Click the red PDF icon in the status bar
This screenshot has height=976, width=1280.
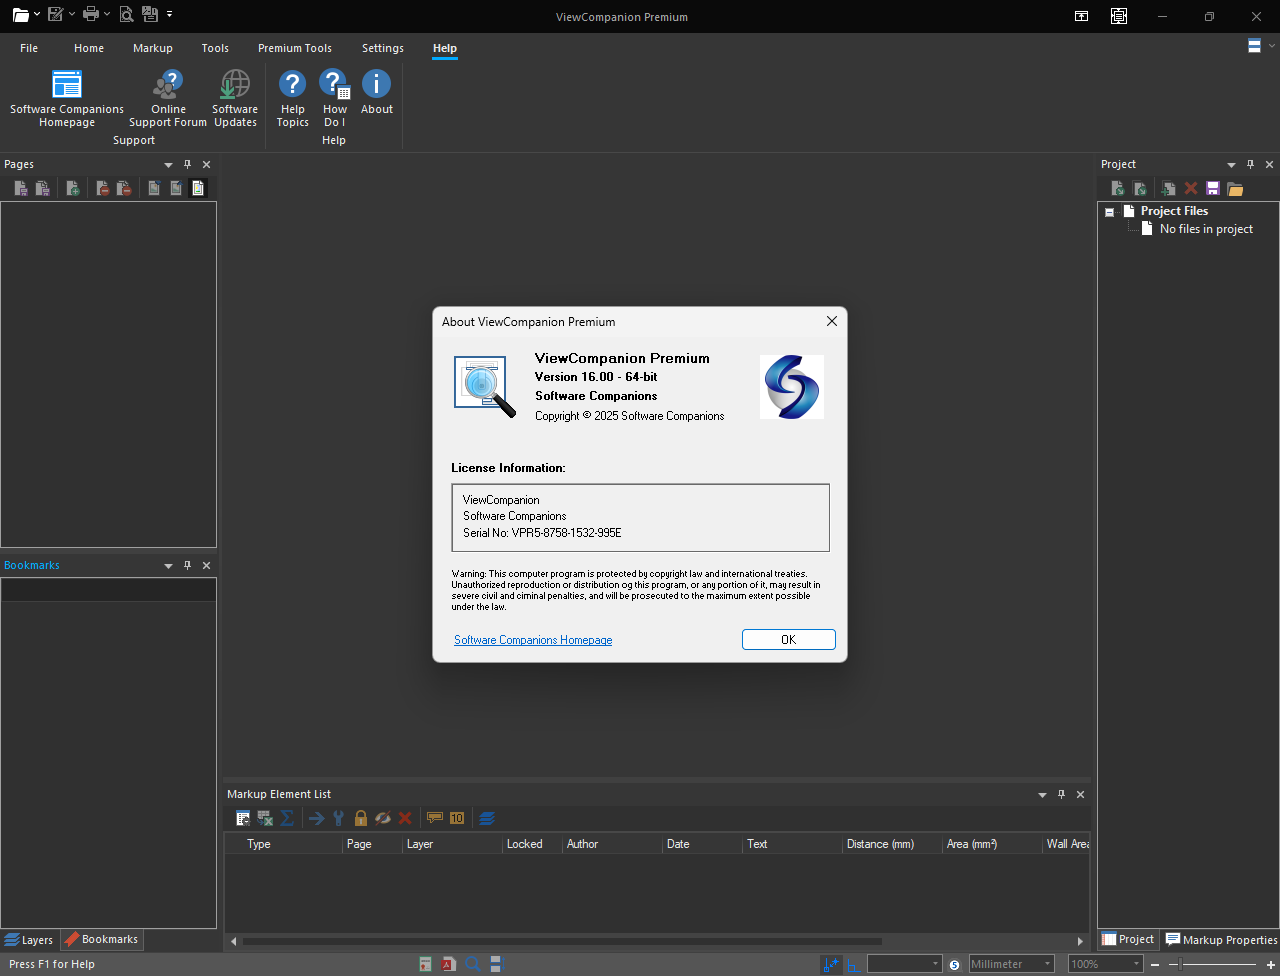pyautogui.click(x=449, y=964)
